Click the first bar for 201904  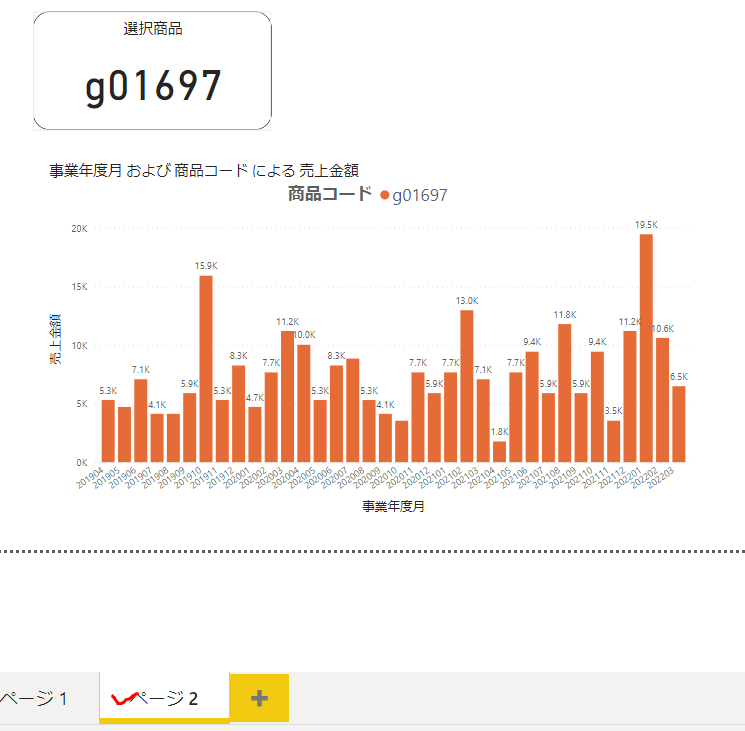(108, 431)
